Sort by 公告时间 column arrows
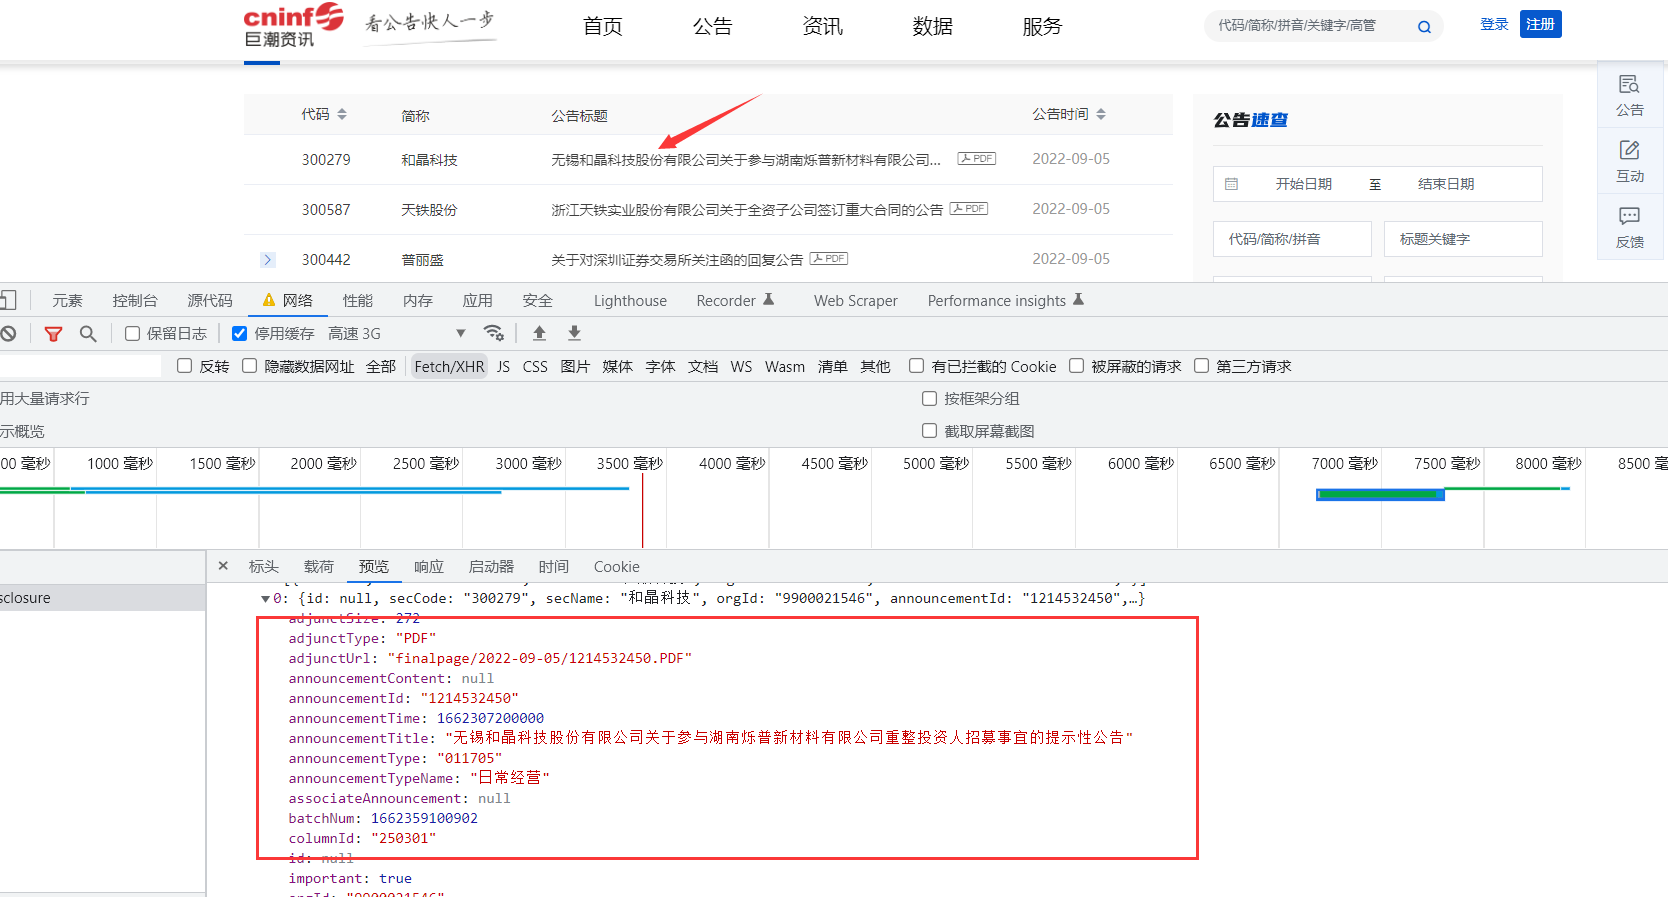 click(1100, 114)
